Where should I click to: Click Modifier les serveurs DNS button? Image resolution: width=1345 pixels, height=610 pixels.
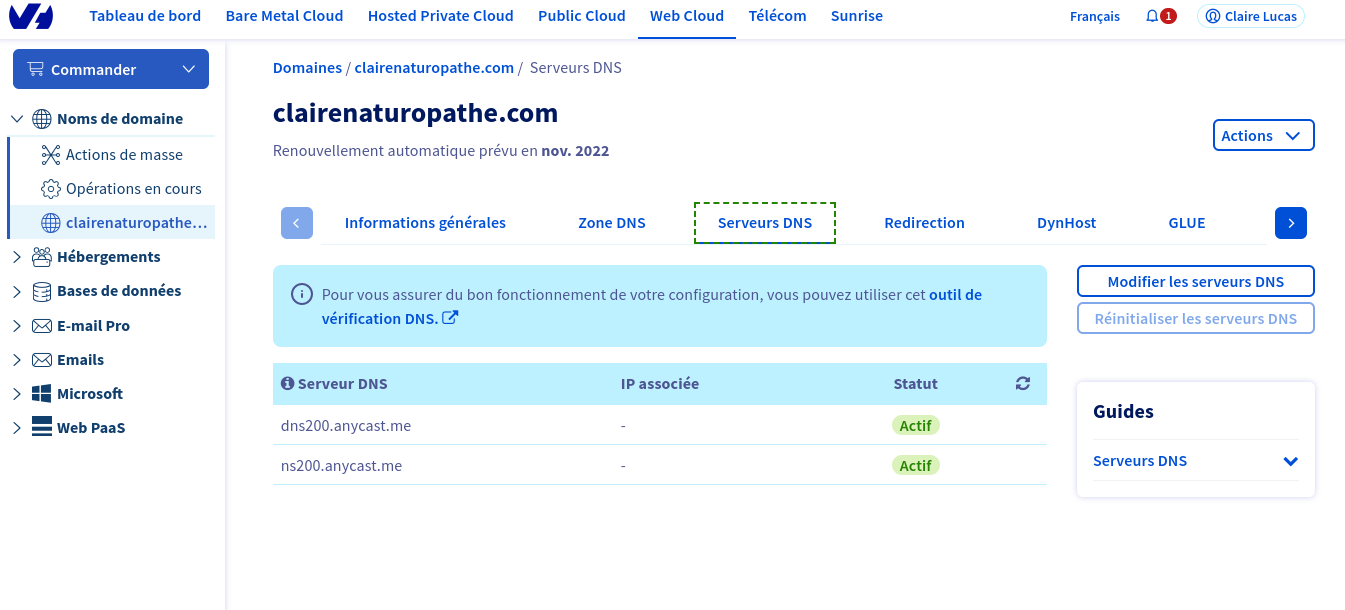coord(1195,282)
